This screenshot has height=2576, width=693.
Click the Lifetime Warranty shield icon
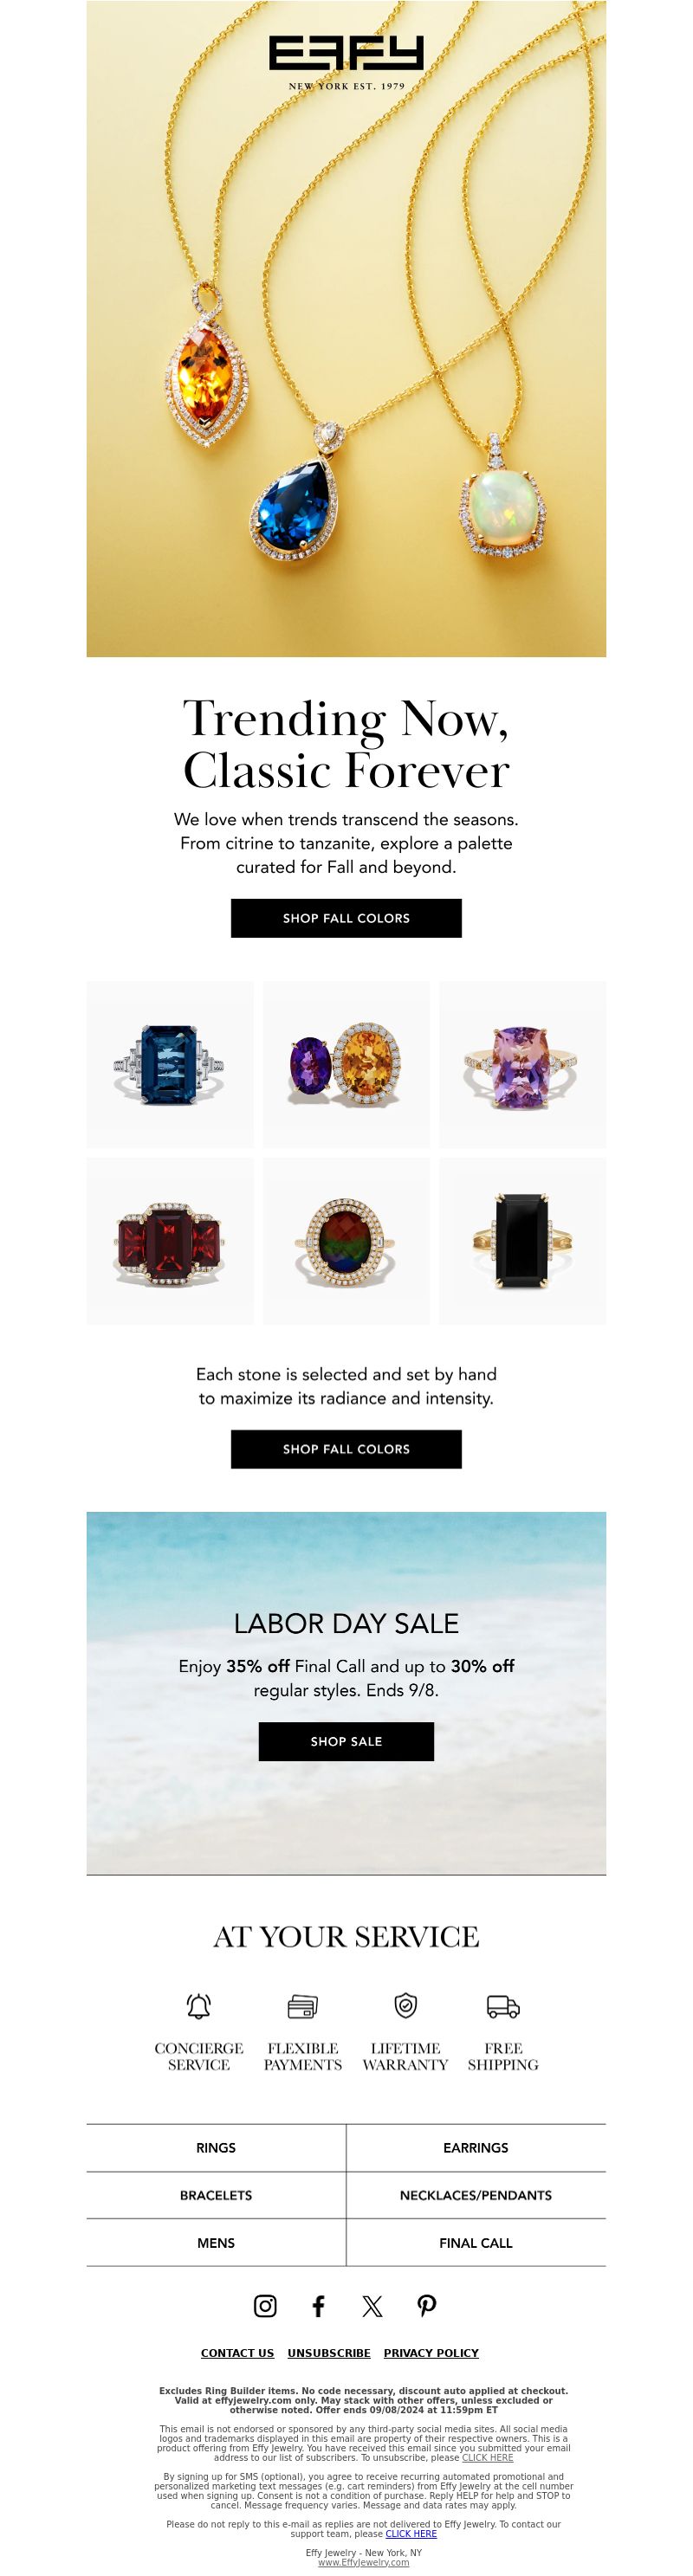coord(405,2005)
